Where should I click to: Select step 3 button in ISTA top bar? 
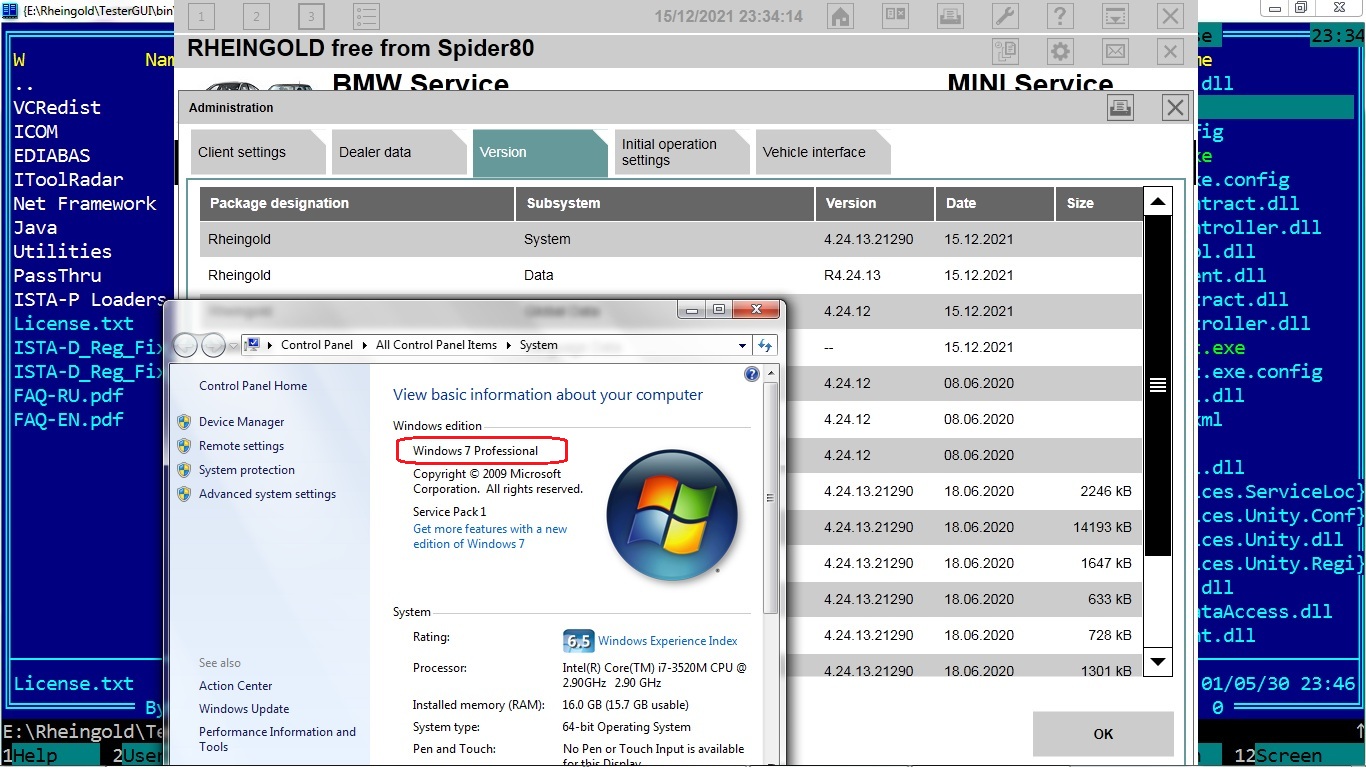point(311,16)
